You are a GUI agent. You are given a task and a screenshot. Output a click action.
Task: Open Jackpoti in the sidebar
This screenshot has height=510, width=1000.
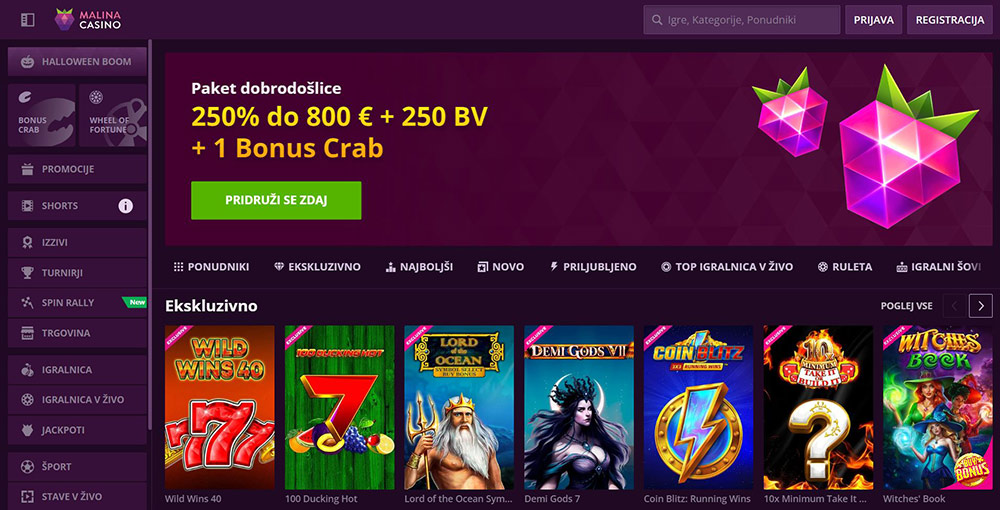tap(77, 430)
